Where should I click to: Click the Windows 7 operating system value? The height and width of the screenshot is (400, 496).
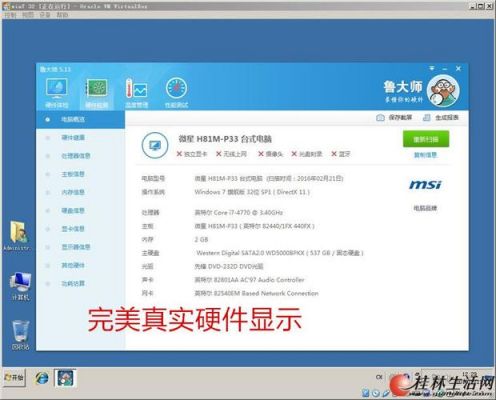(252, 192)
